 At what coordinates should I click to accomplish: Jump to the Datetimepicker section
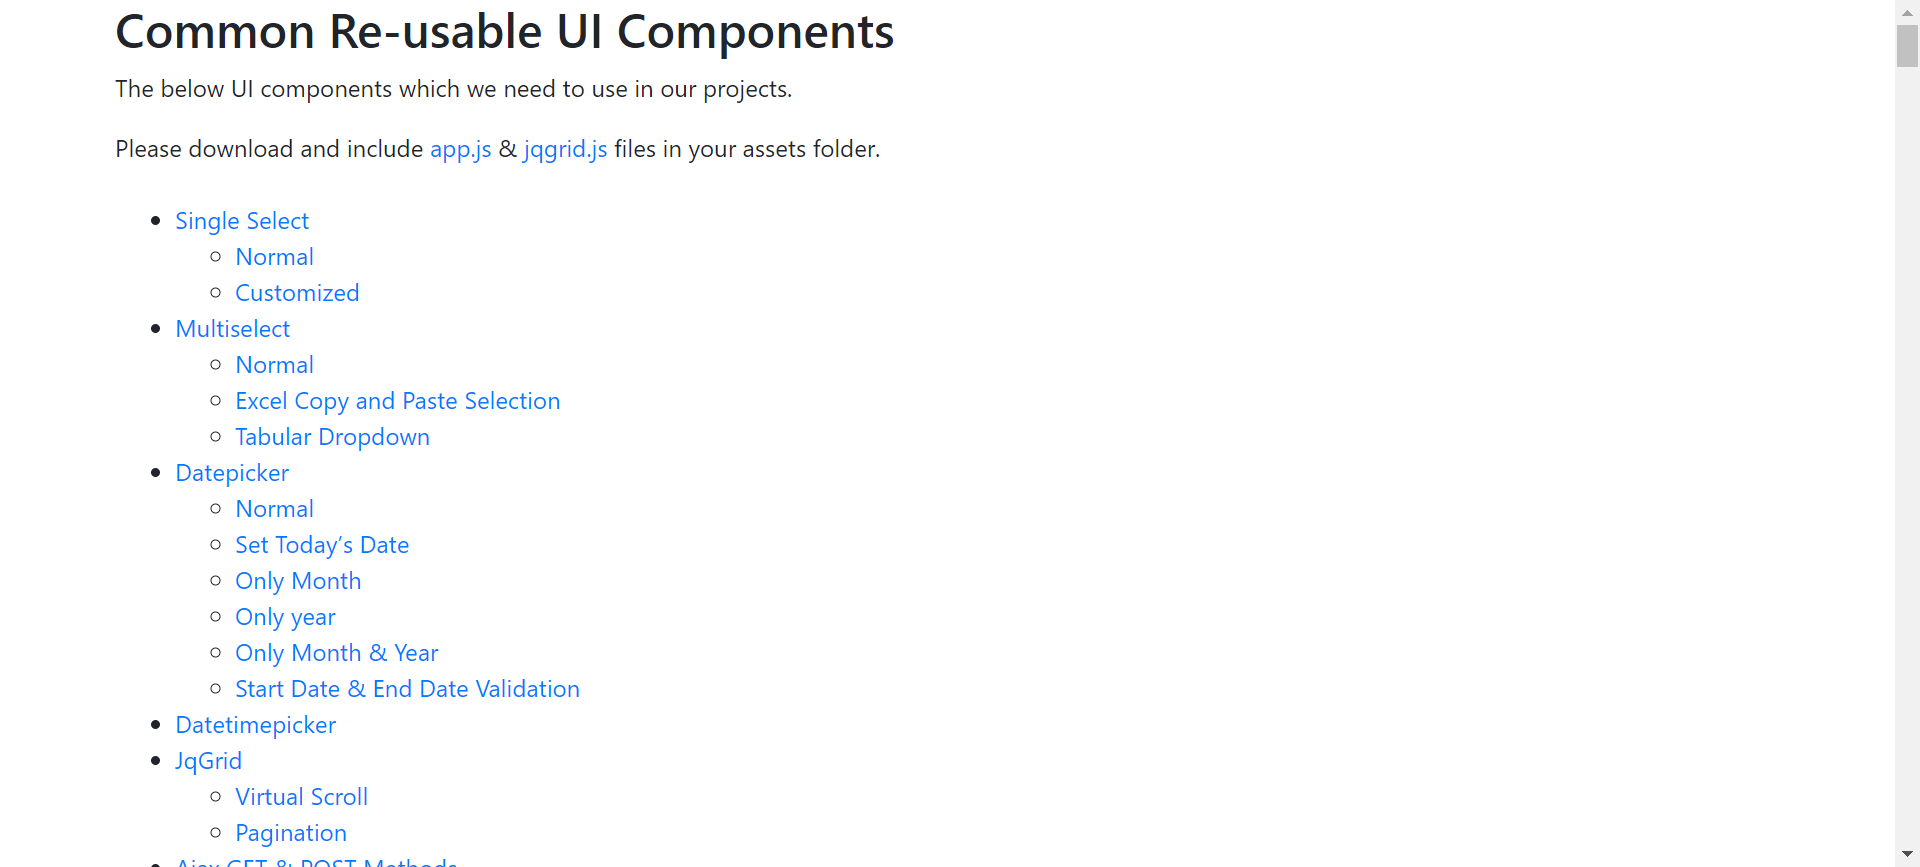point(255,725)
